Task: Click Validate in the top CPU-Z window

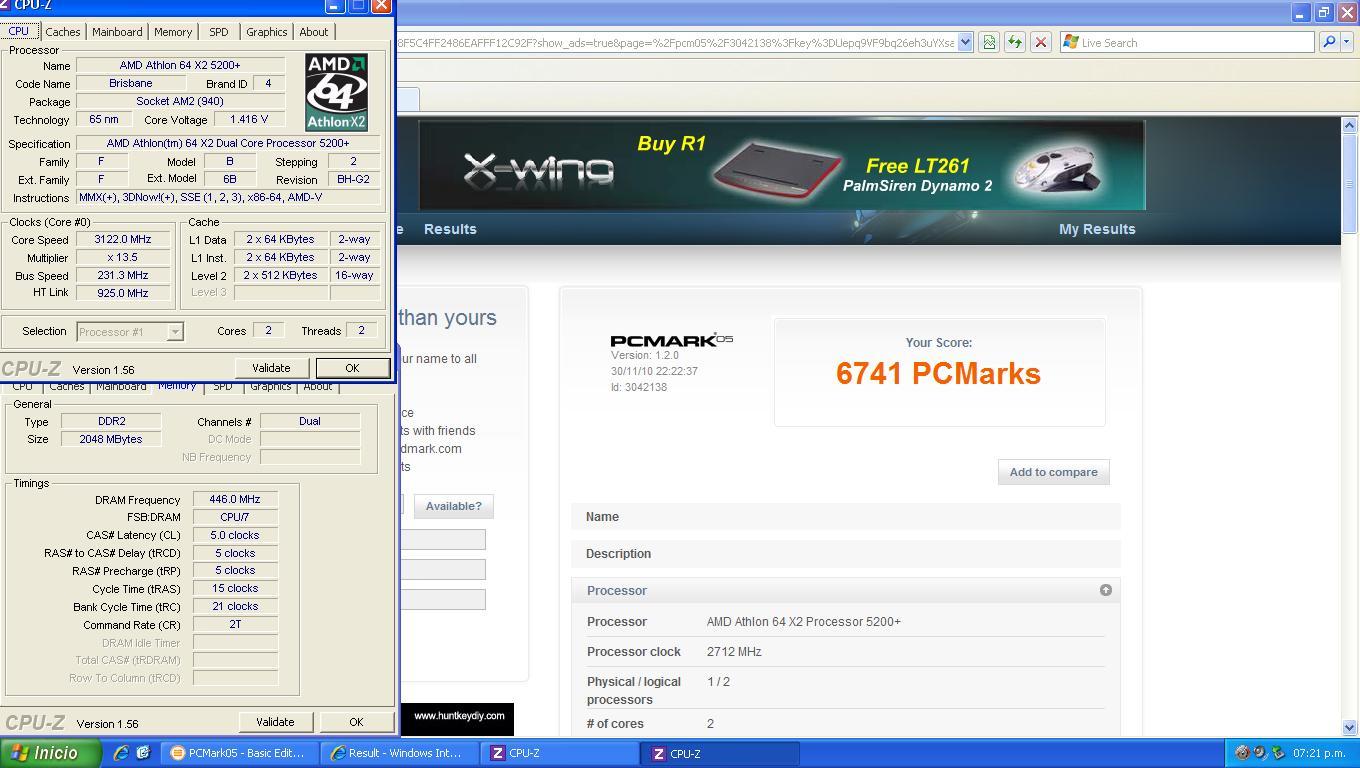Action: tap(271, 368)
